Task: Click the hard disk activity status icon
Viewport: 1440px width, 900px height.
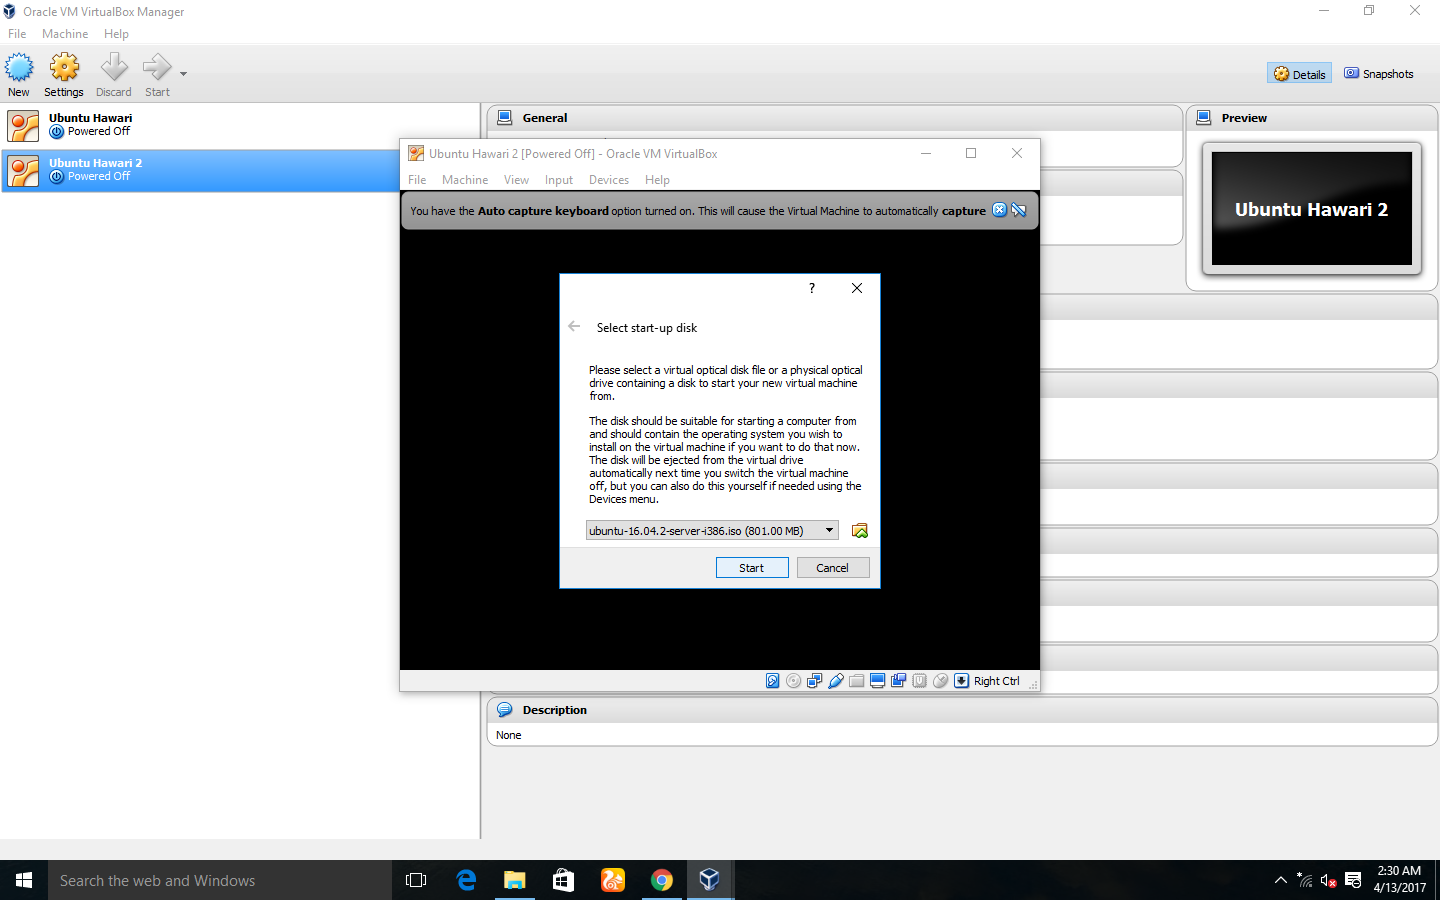Action: point(773,681)
